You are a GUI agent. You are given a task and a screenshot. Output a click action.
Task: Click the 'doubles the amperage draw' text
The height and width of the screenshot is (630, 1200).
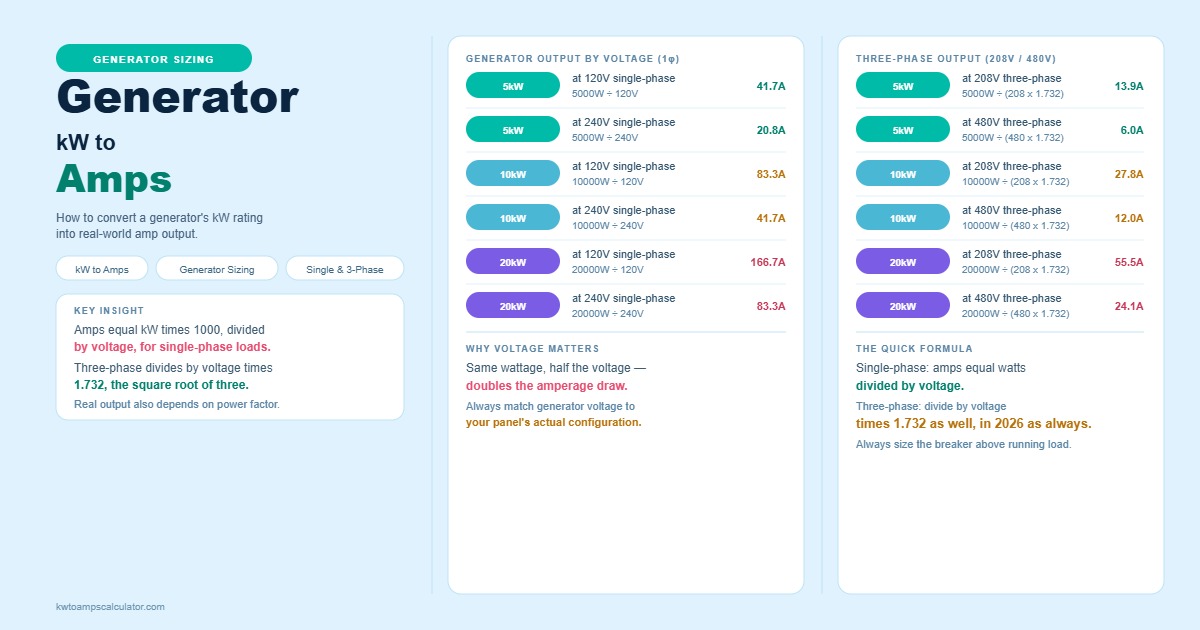point(546,386)
